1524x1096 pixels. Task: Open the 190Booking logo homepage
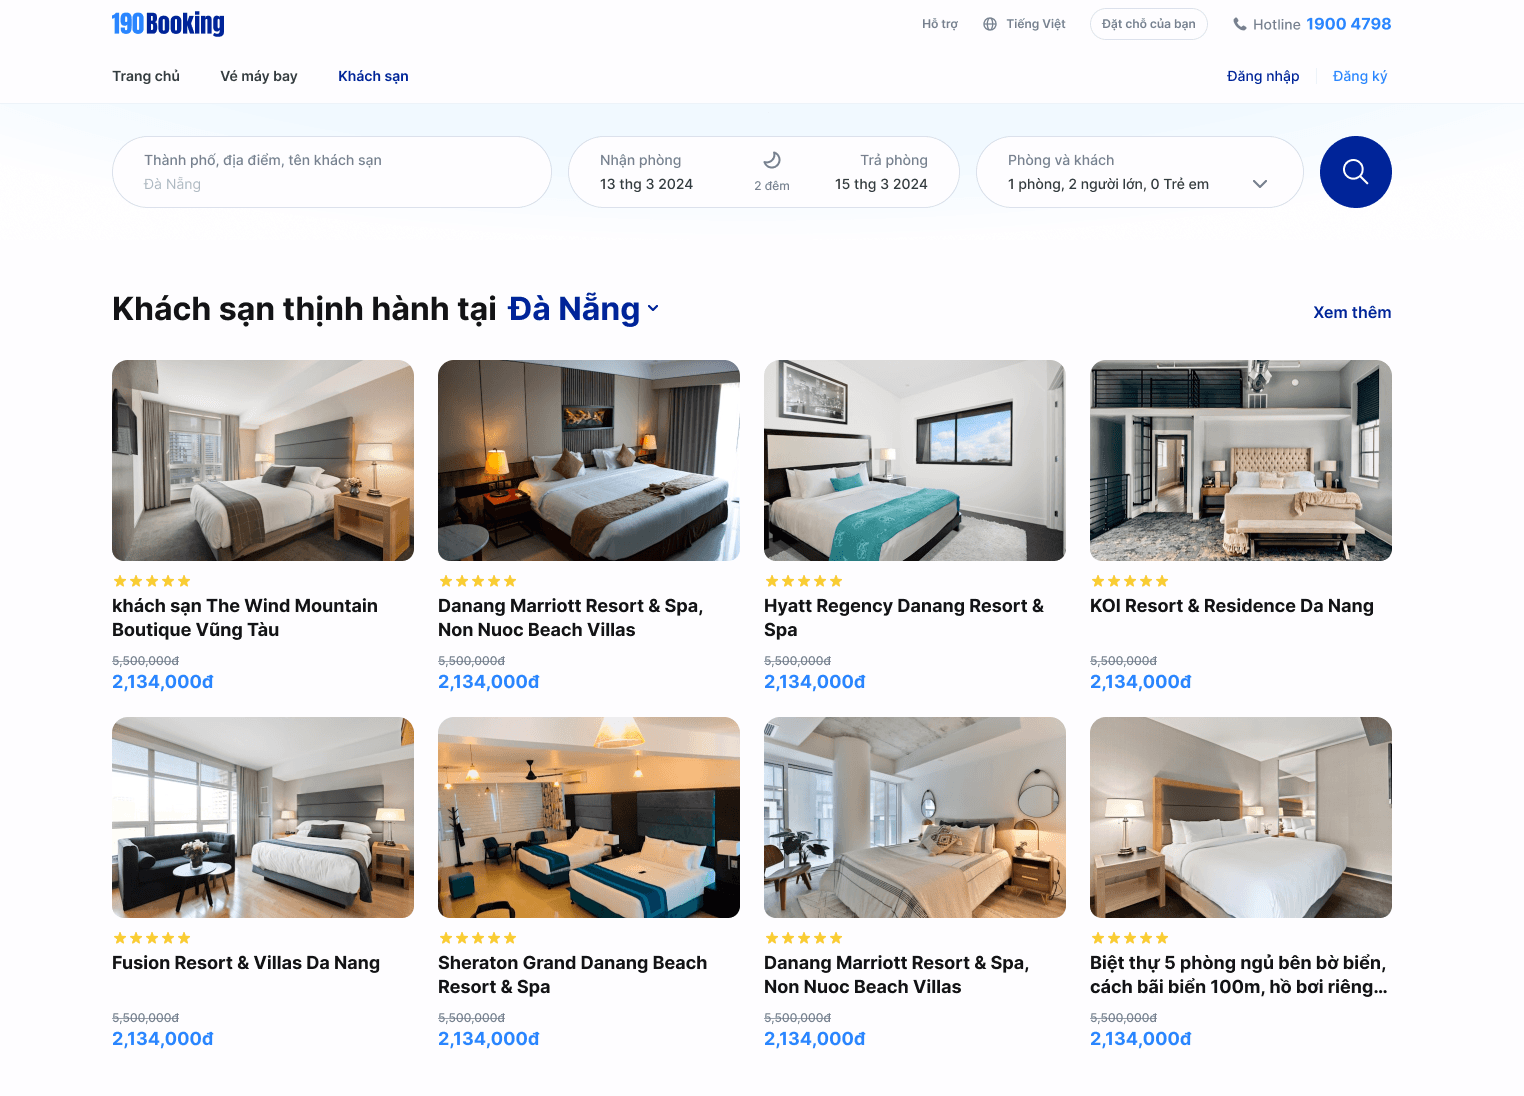pos(168,24)
